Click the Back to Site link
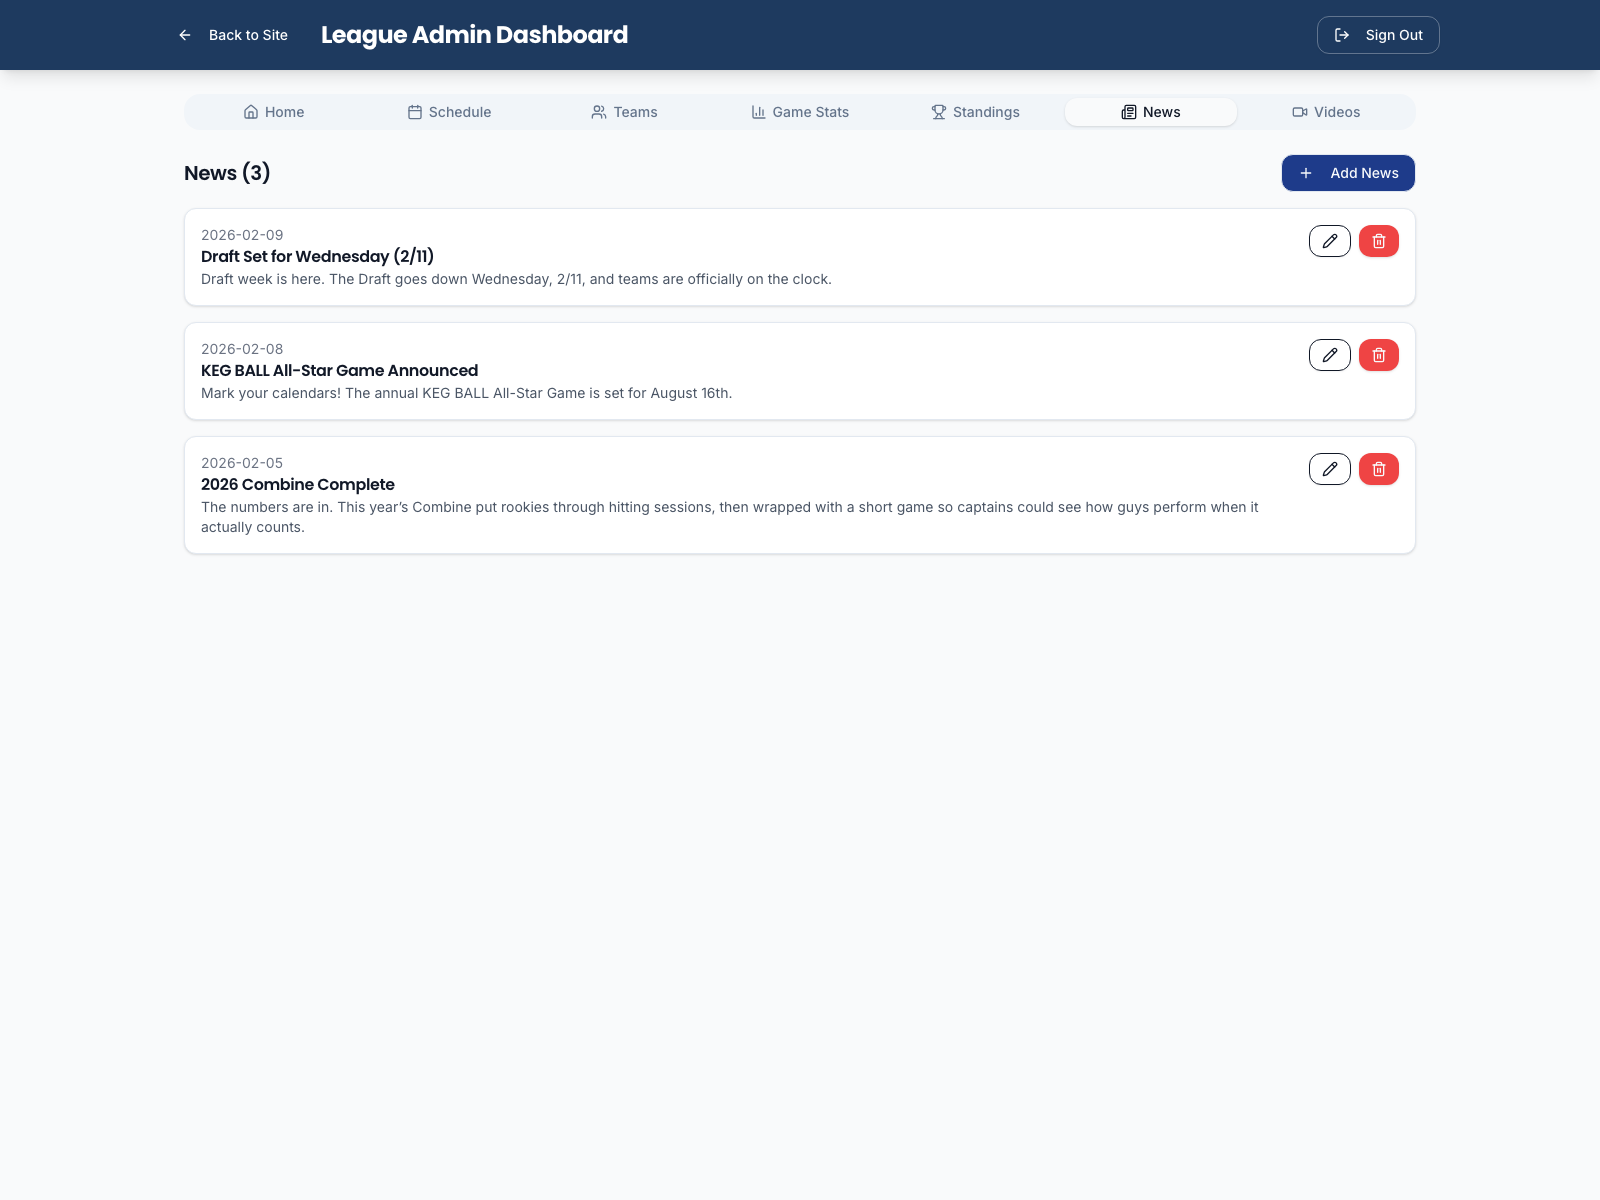This screenshot has width=1600, height=1200. coord(247,35)
